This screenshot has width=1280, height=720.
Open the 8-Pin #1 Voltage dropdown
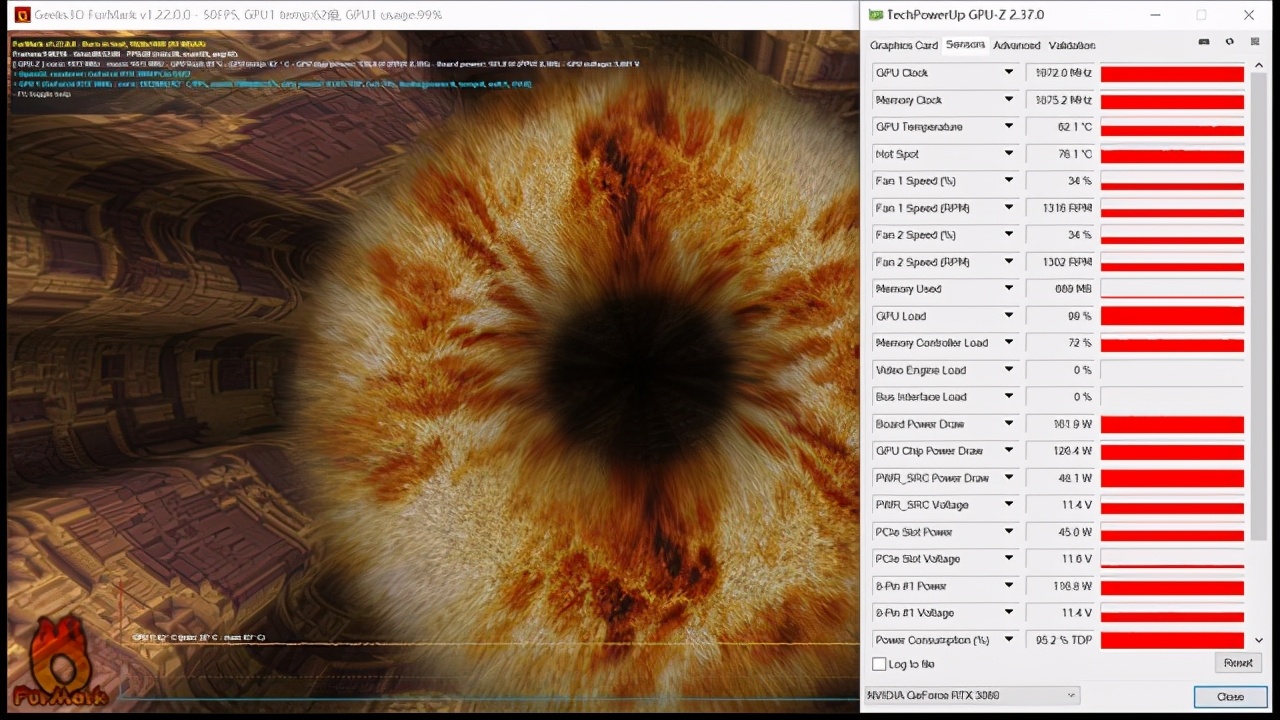coord(1009,613)
